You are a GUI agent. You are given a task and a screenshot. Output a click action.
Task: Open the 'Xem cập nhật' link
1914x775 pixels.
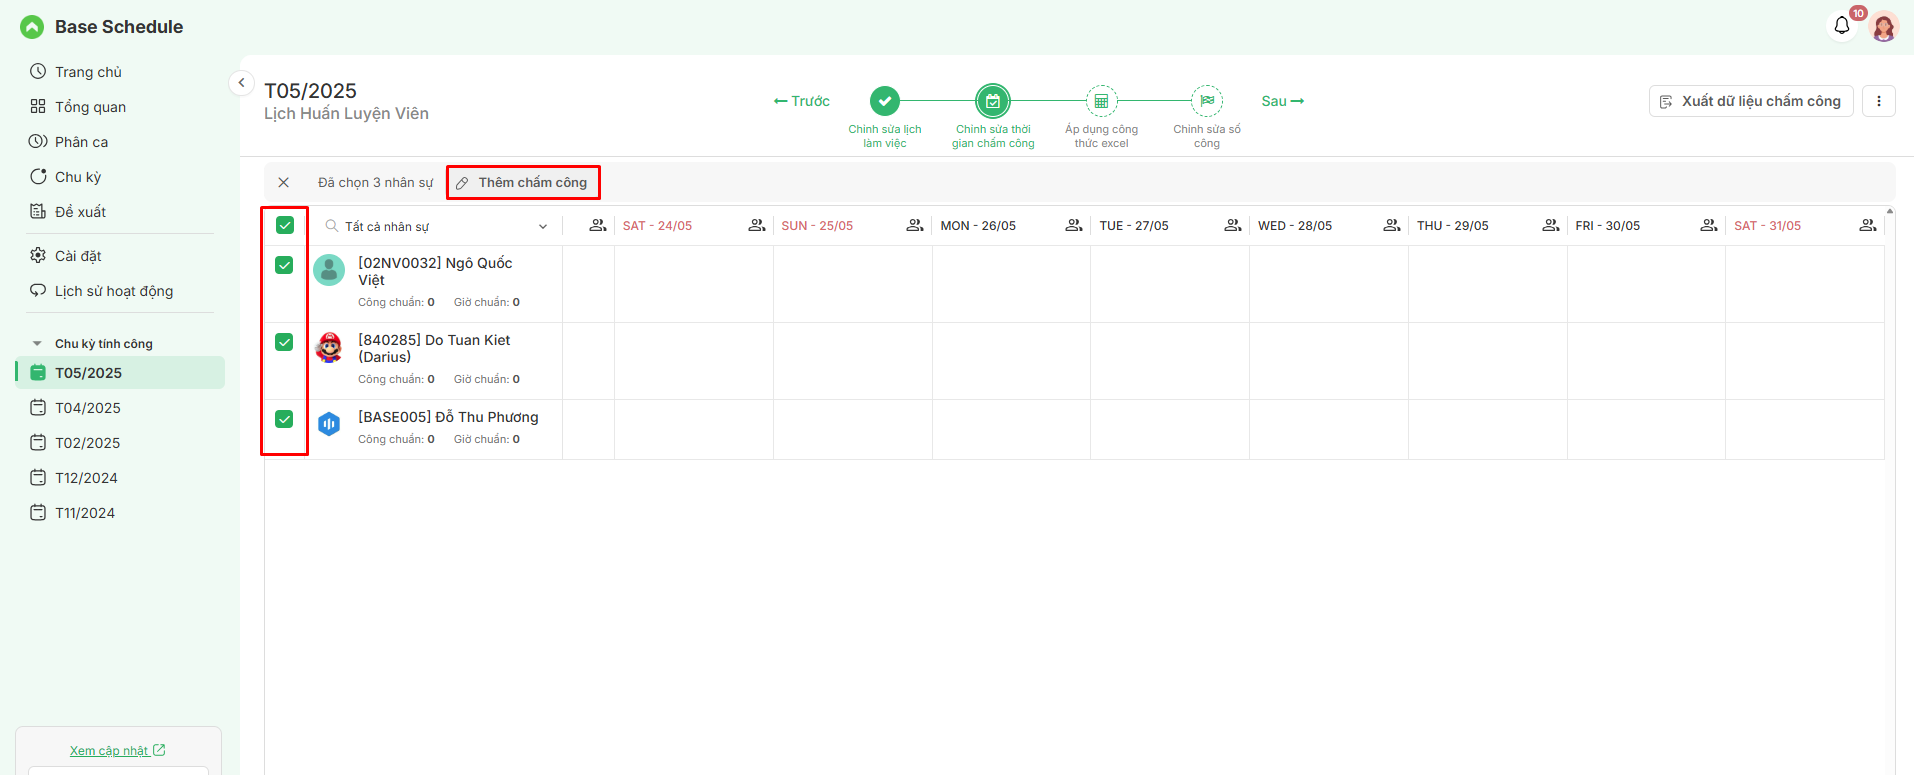coord(117,751)
